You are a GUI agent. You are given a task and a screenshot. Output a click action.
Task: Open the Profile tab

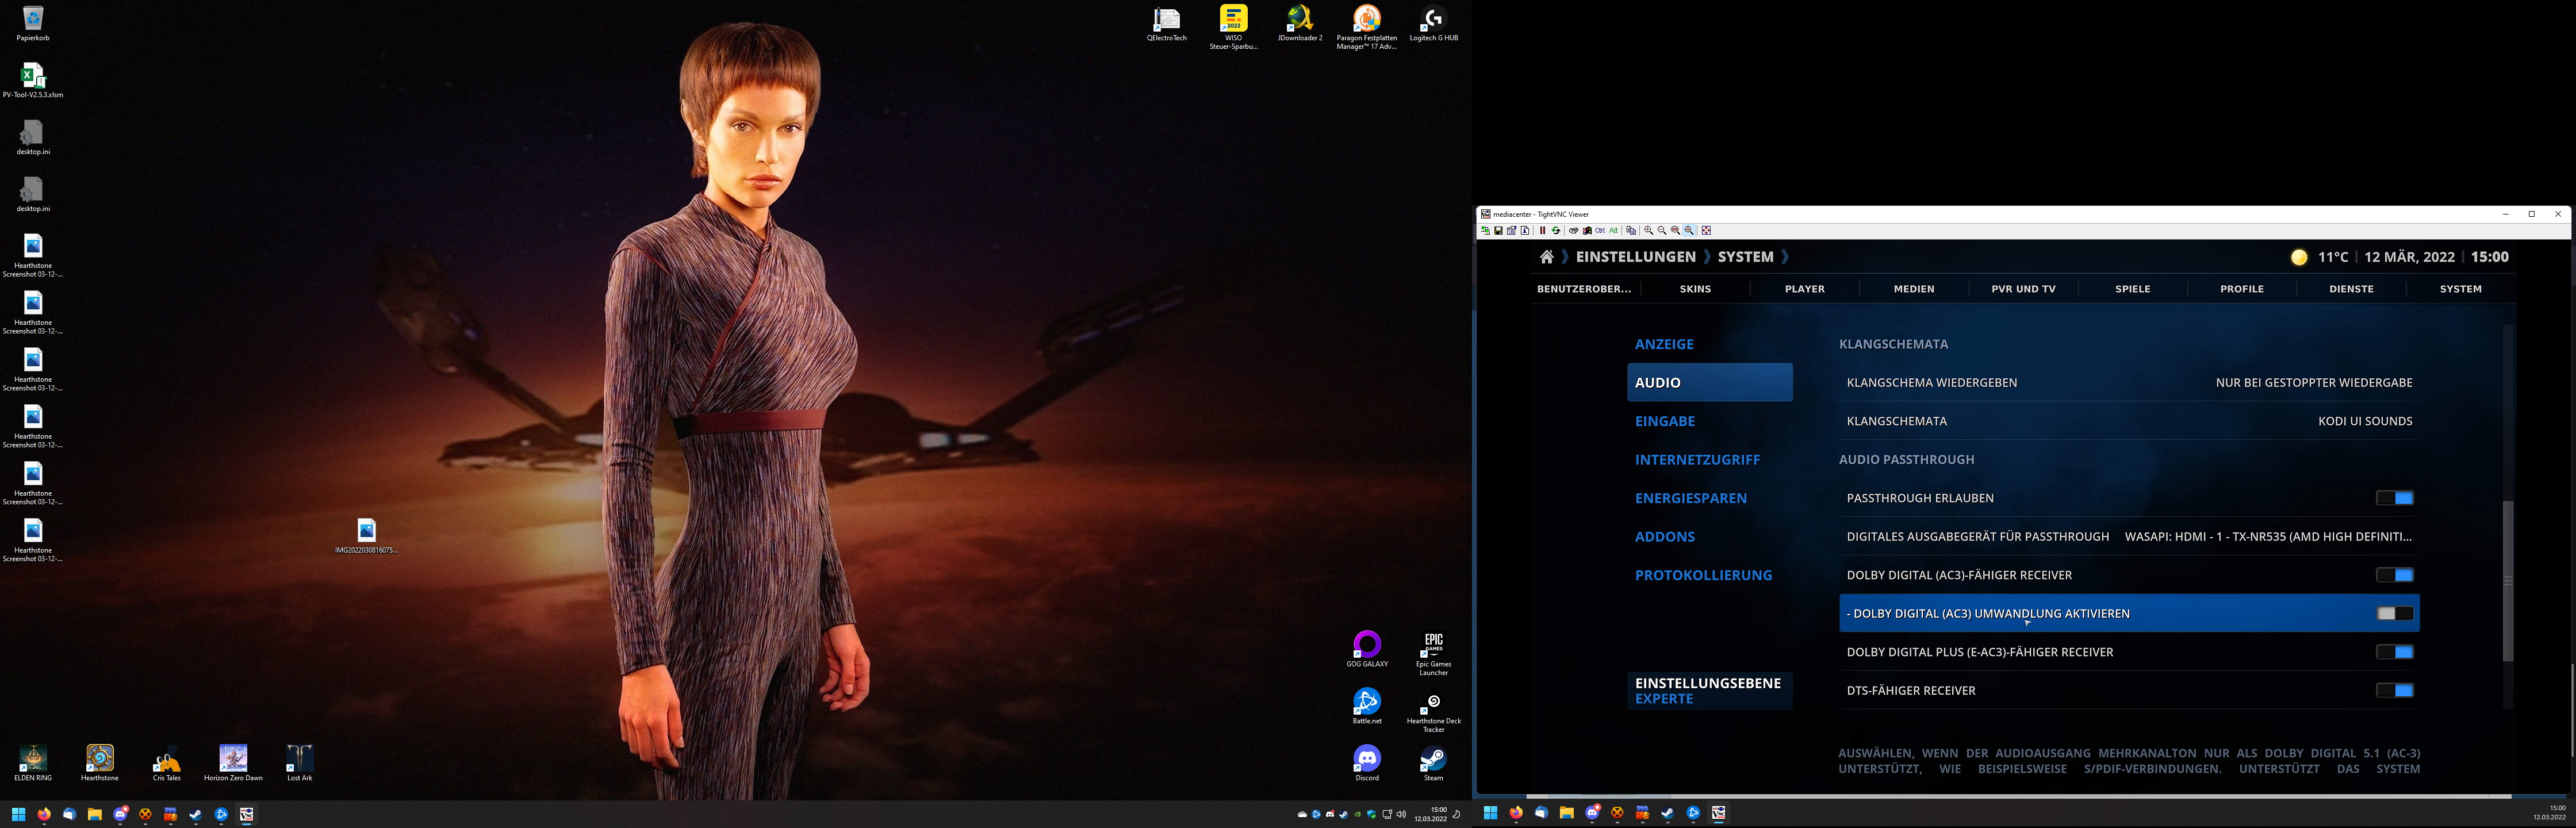point(2242,289)
